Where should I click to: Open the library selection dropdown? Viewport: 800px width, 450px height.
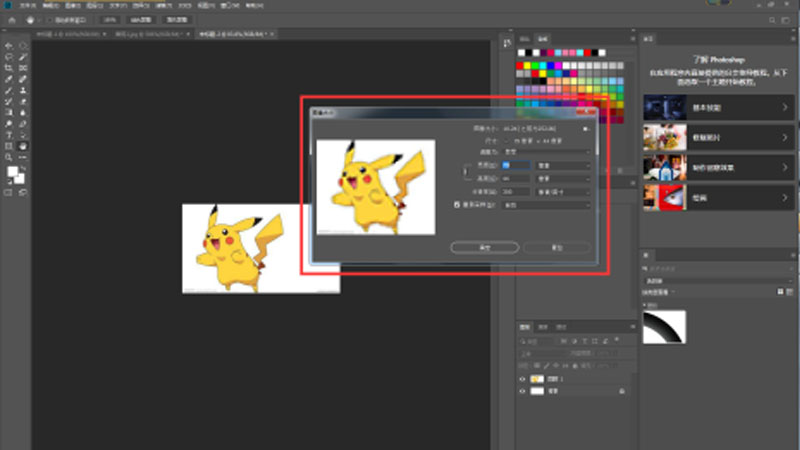click(x=718, y=281)
